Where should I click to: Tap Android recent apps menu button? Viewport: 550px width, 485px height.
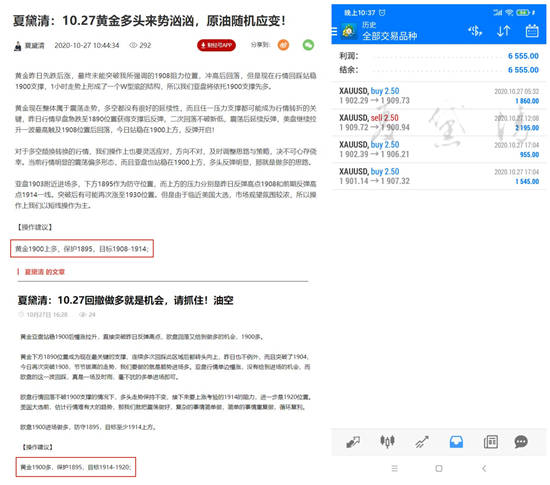coord(395,469)
